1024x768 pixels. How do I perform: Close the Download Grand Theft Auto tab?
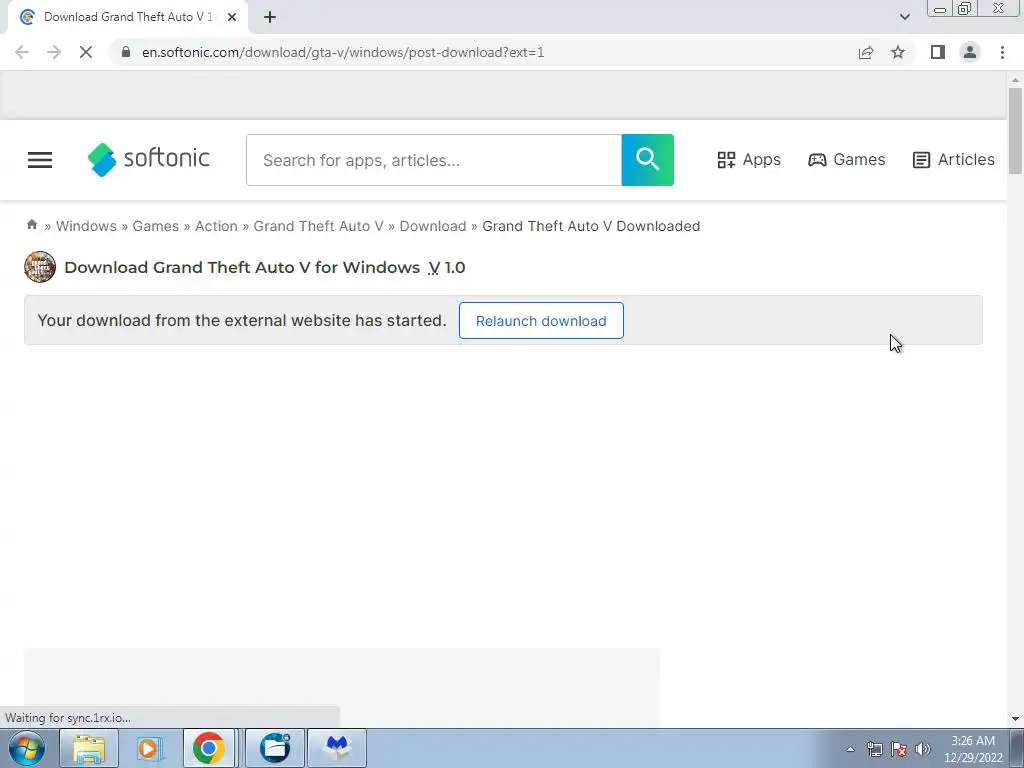coord(232,17)
